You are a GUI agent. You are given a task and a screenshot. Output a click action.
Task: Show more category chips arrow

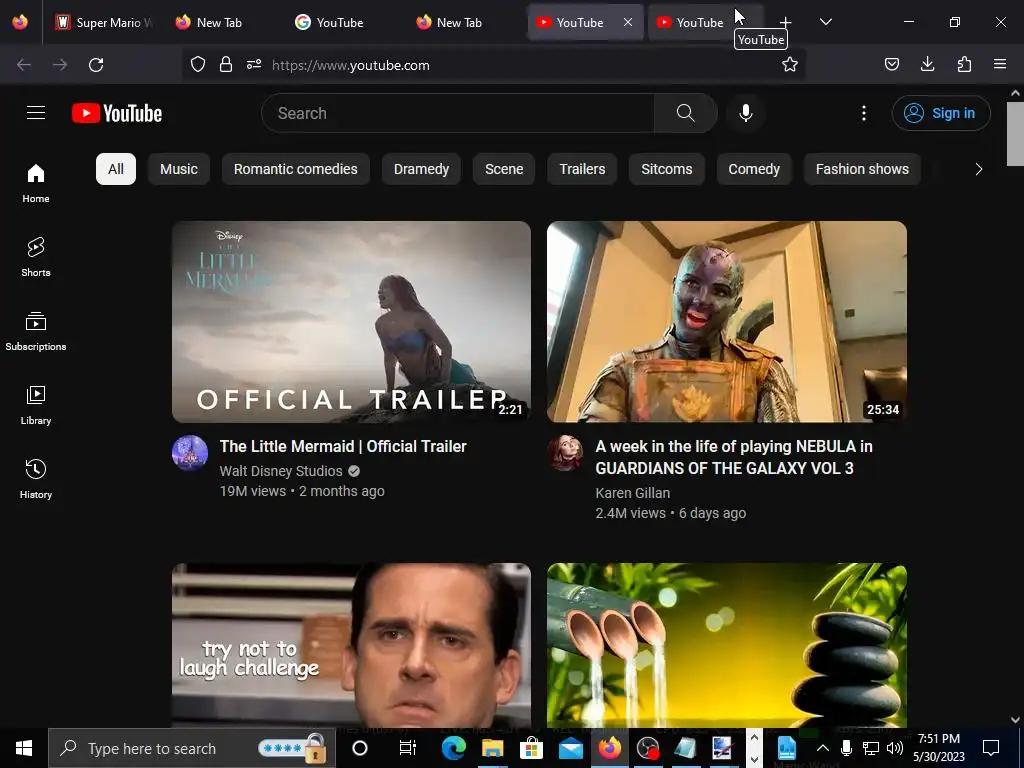click(978, 169)
